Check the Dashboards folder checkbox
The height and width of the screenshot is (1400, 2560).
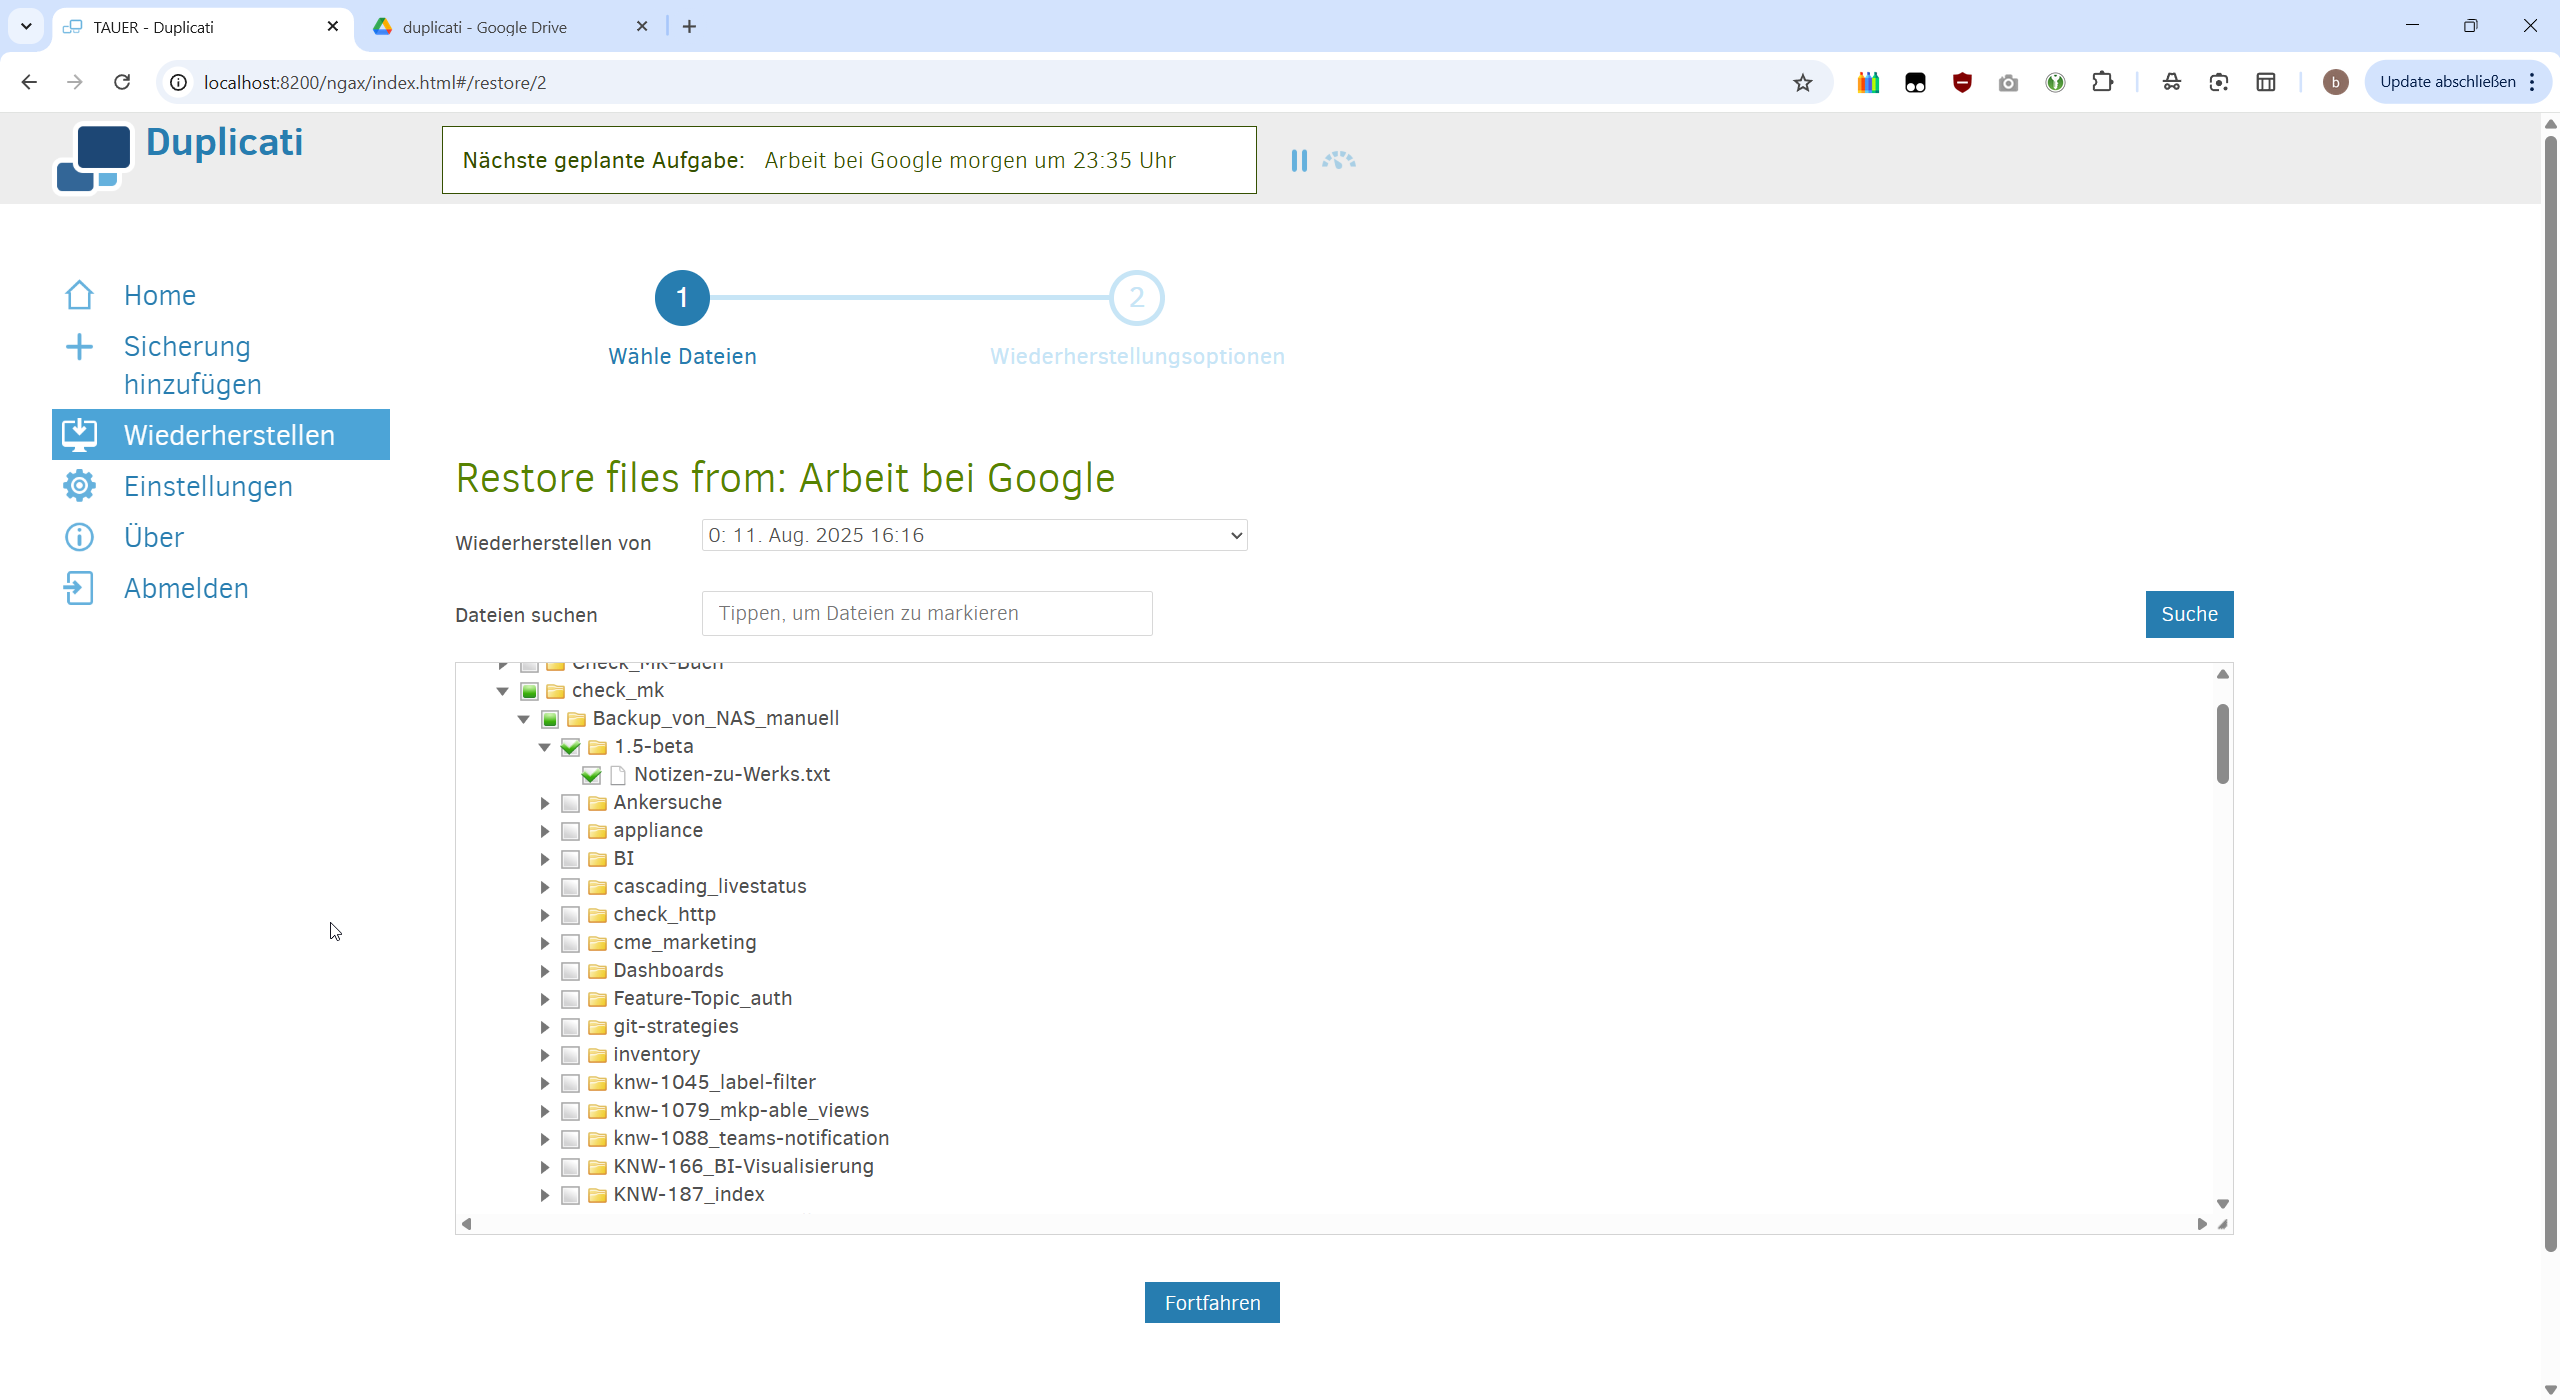(571, 971)
